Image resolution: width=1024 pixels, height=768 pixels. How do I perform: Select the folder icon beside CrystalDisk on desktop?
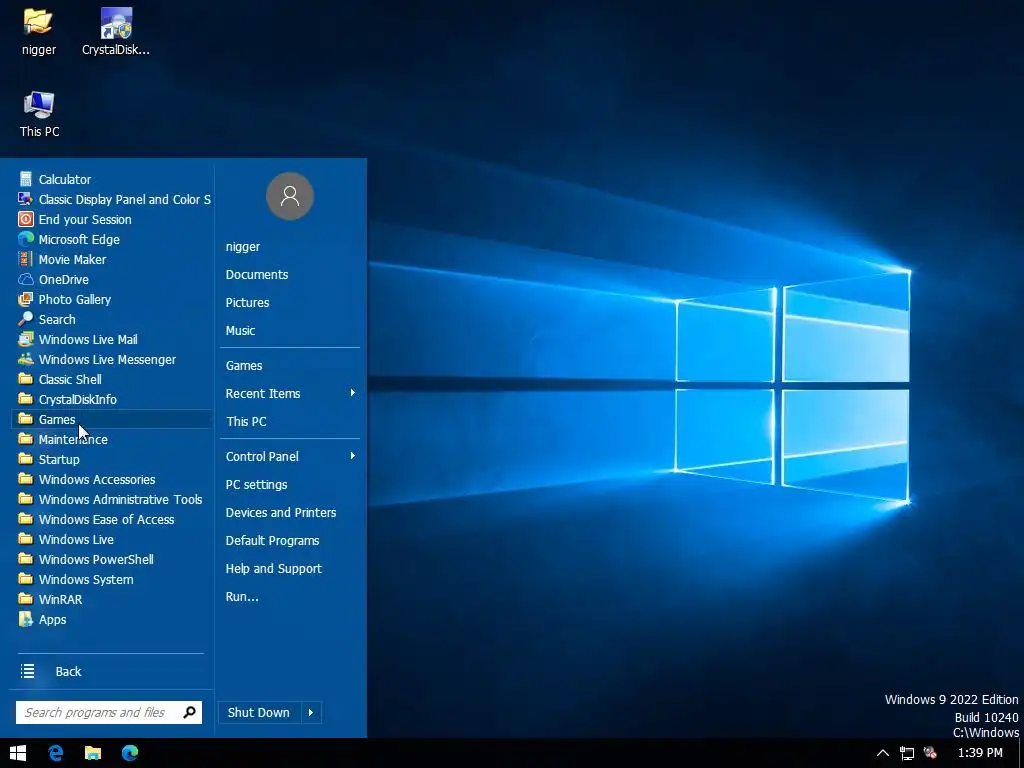pyautogui.click(x=39, y=31)
